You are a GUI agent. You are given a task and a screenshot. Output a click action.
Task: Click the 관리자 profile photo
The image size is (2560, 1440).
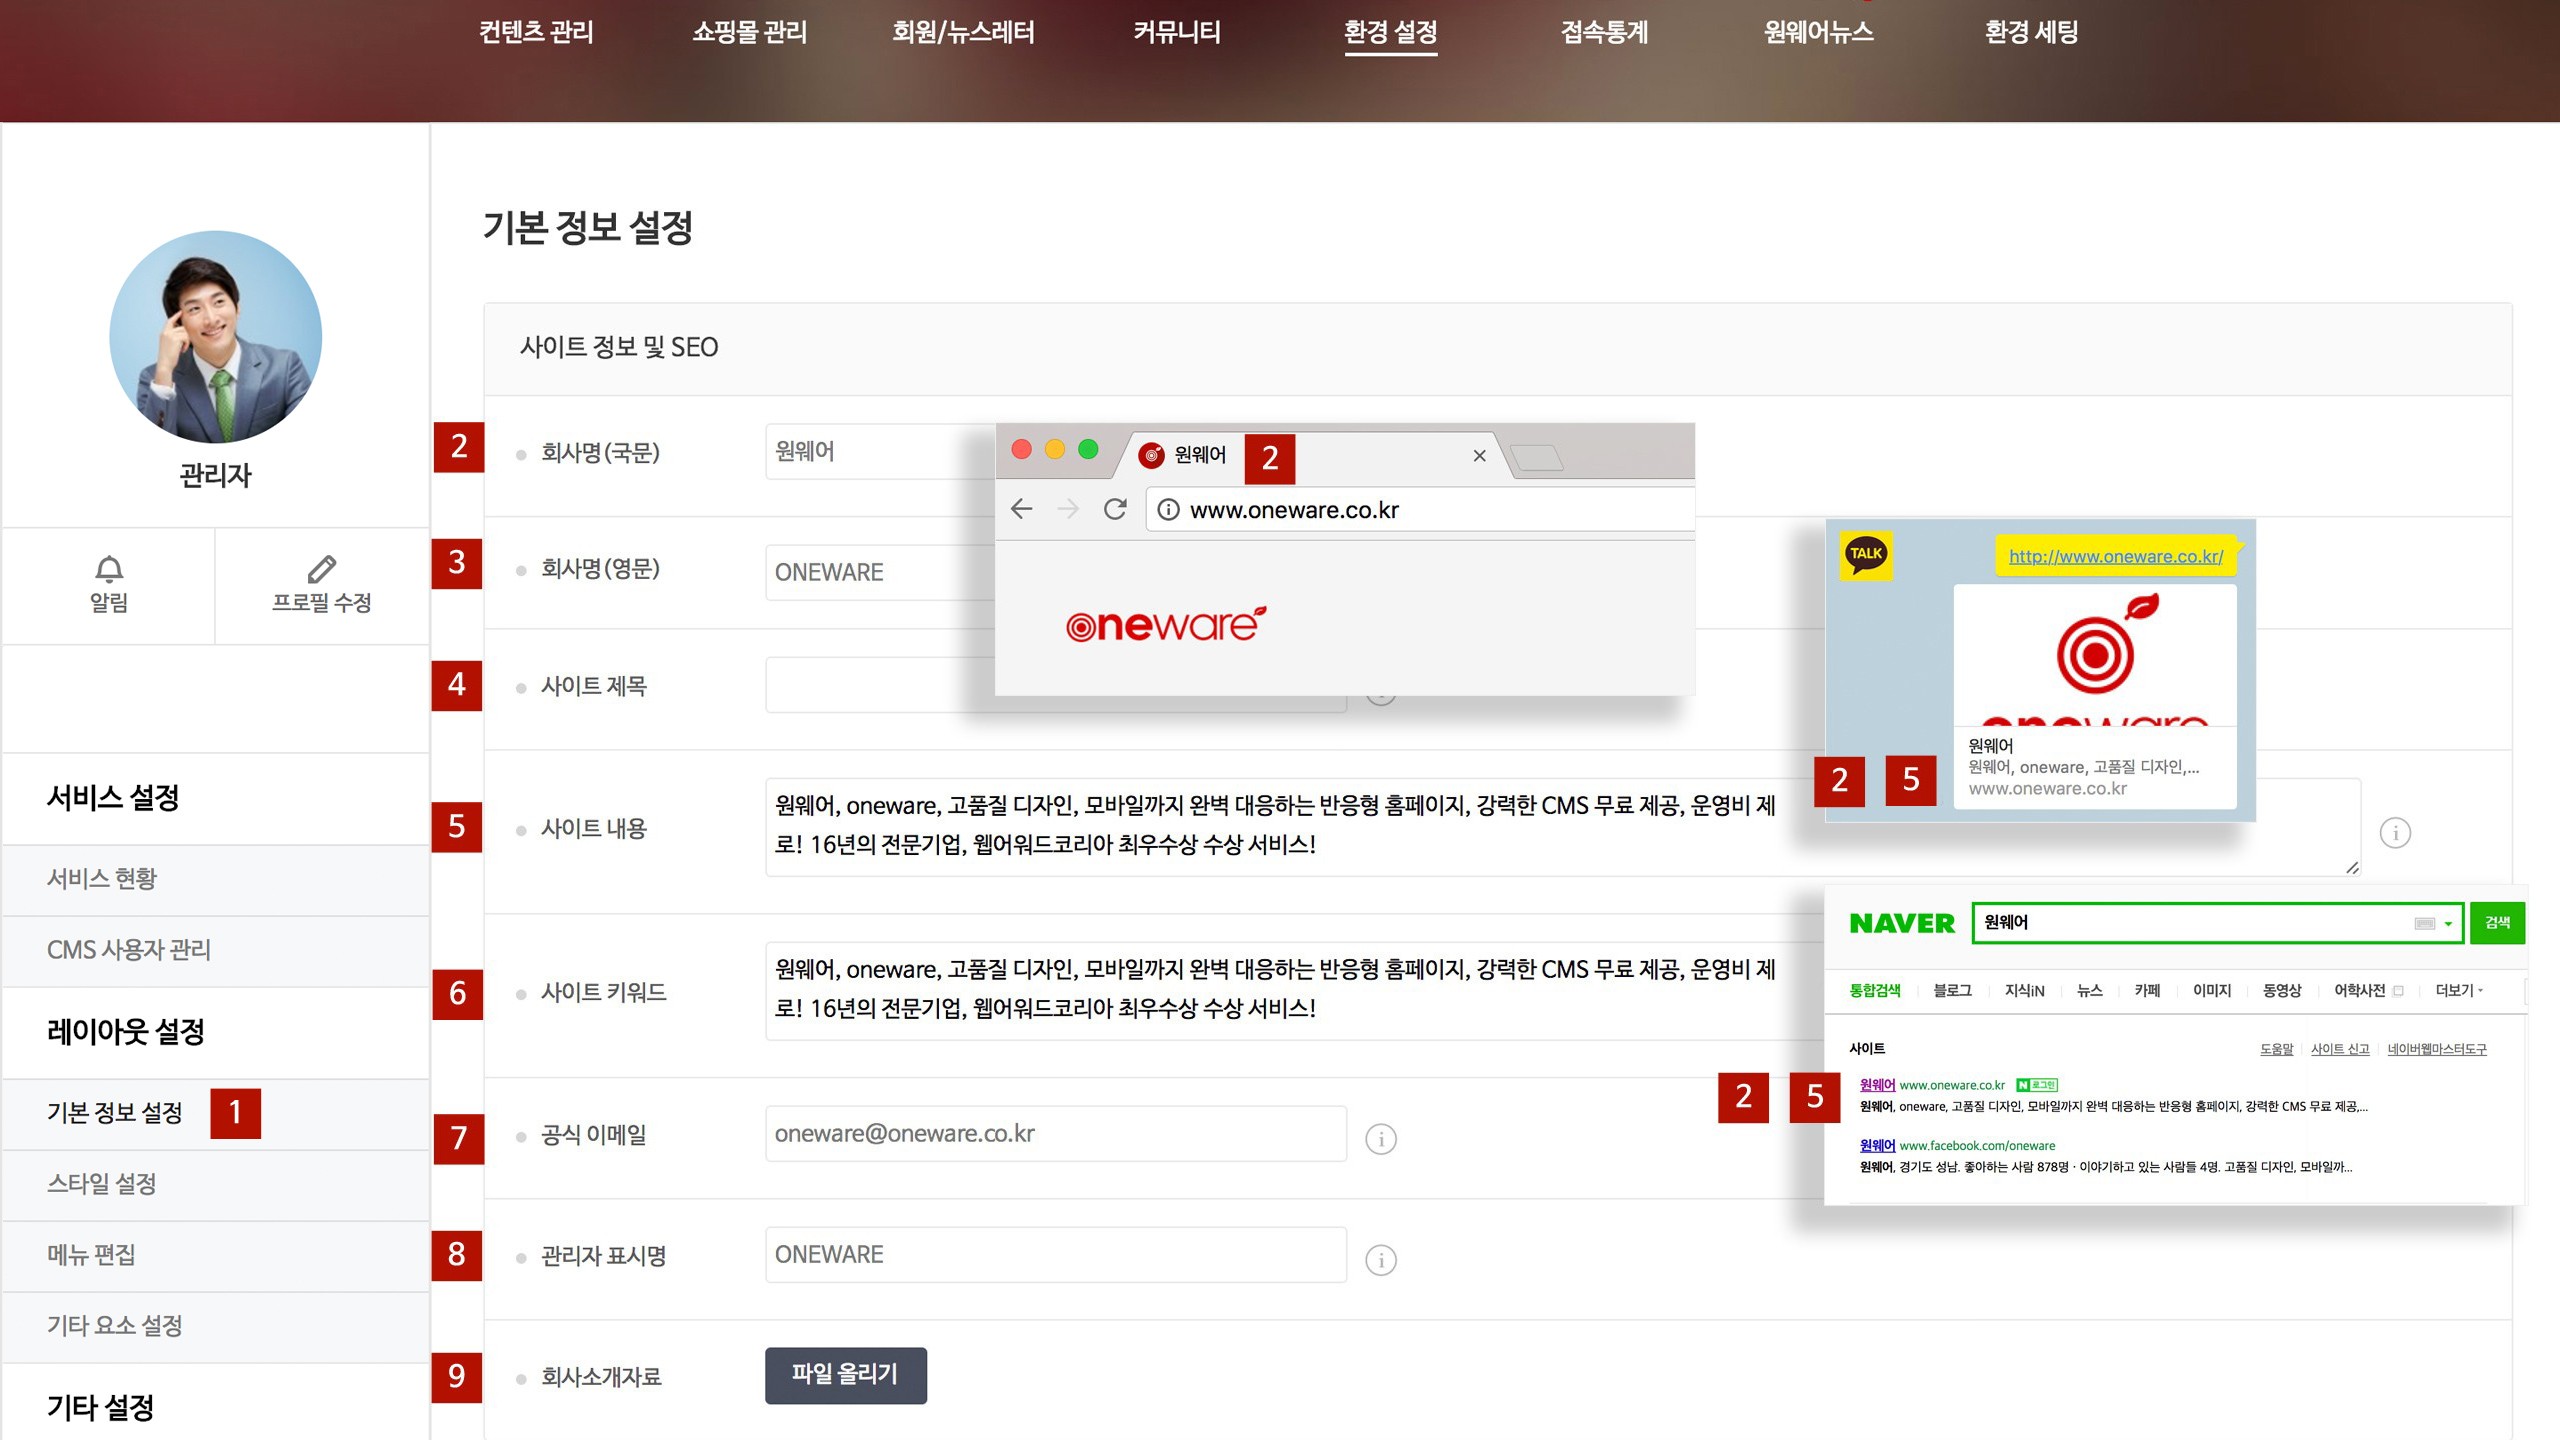pyautogui.click(x=215, y=337)
